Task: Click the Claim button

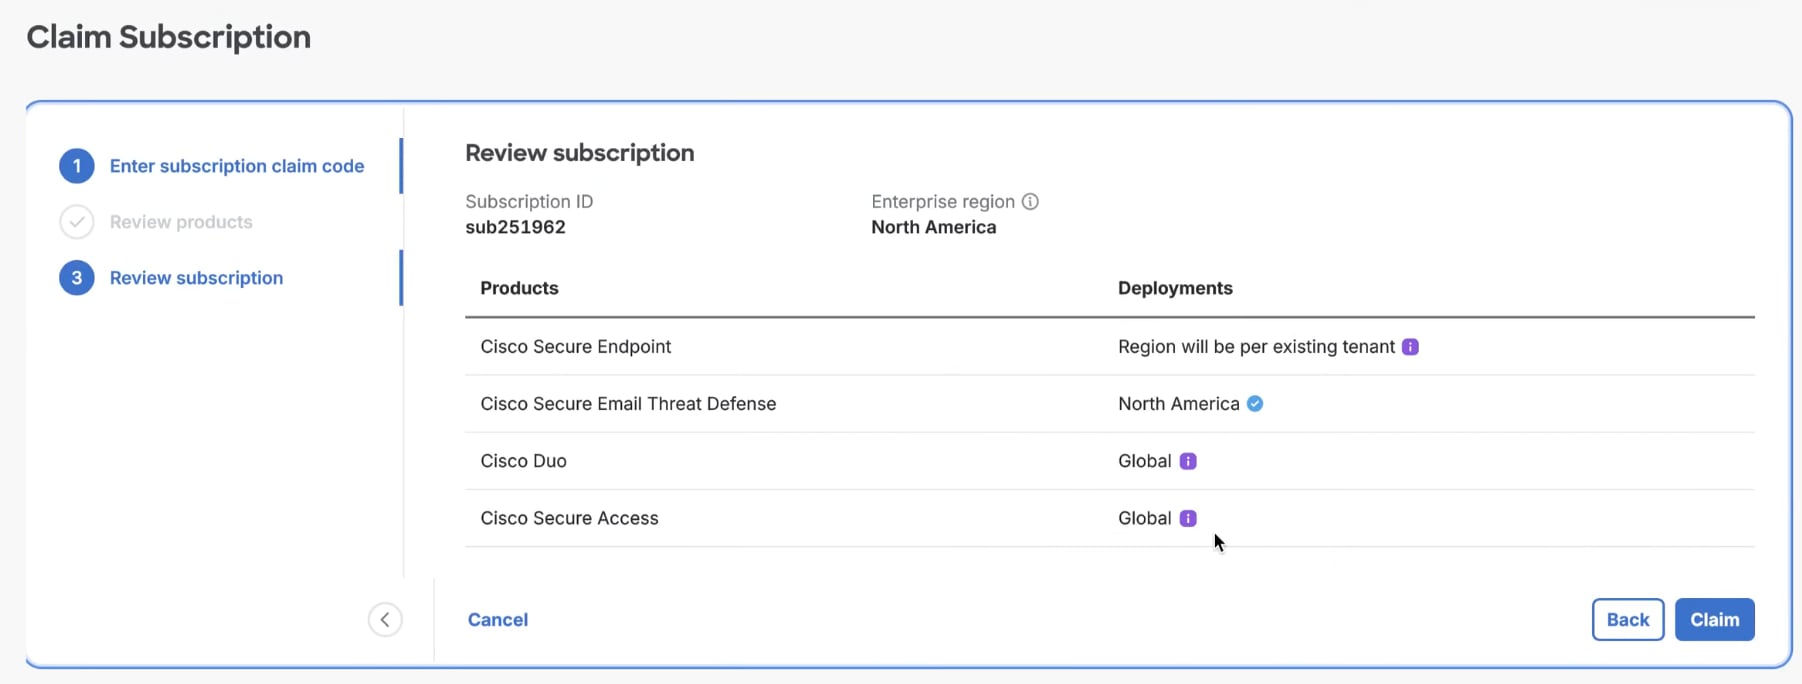Action: click(x=1715, y=620)
